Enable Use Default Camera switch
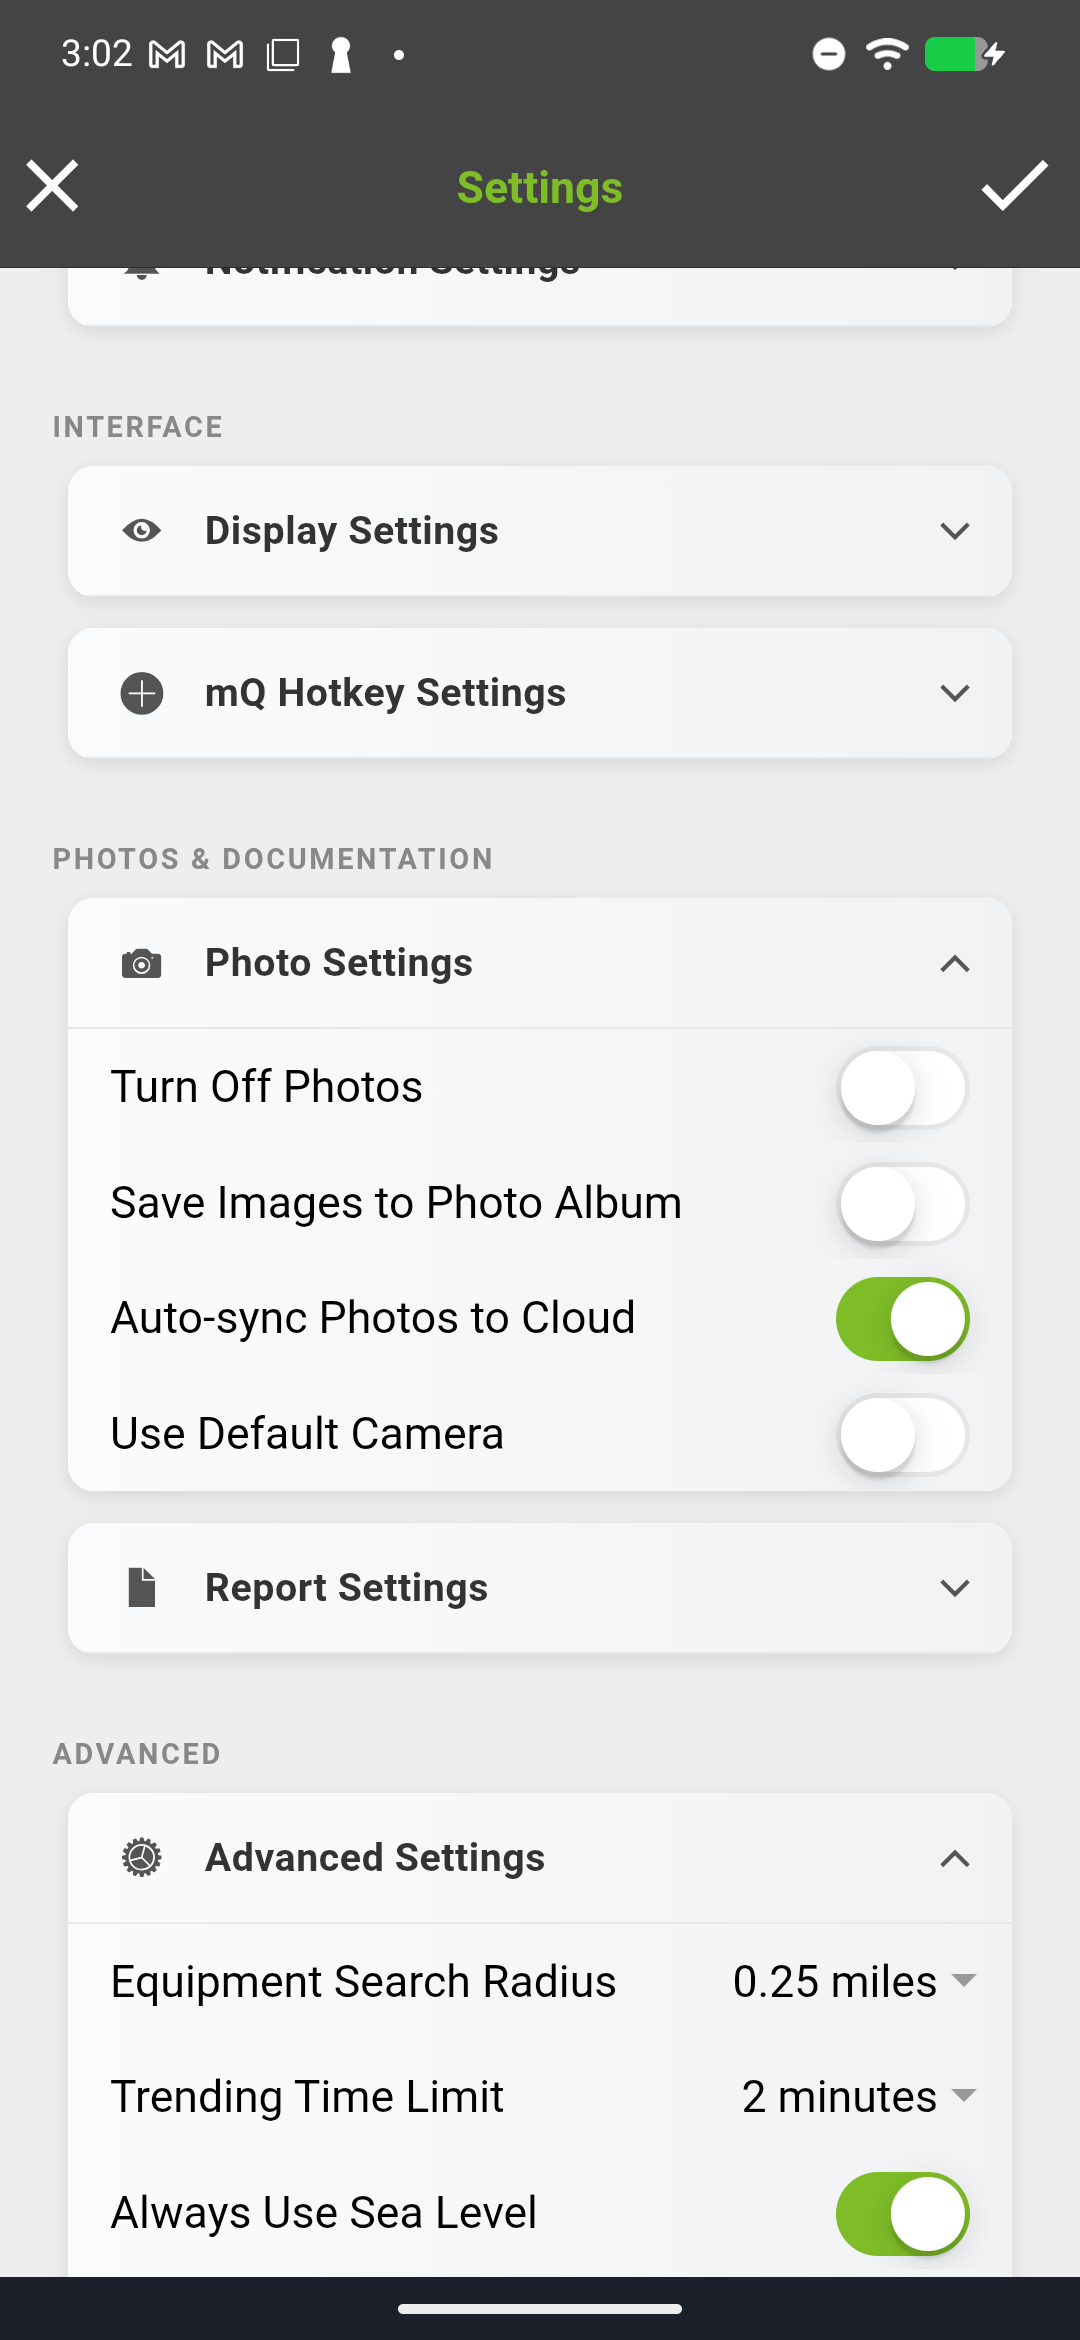Screen dimensions: 1080x2340 (x=902, y=1434)
